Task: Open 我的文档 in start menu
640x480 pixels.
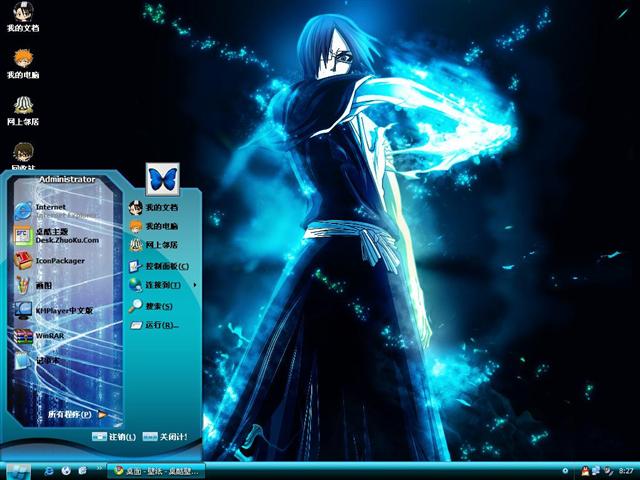Action: [x=153, y=207]
